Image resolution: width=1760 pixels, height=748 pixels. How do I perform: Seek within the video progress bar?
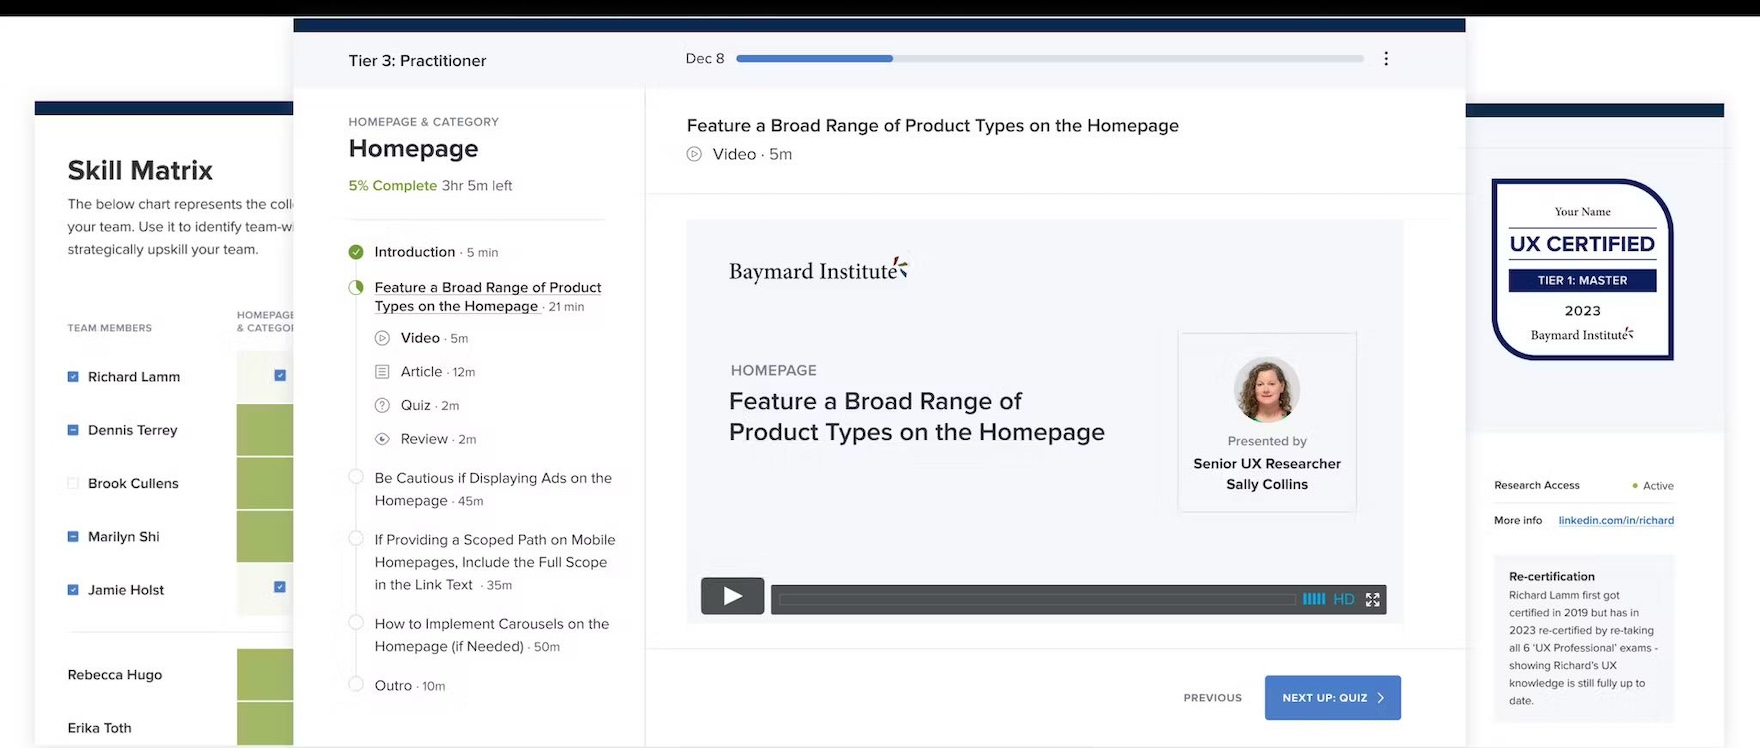click(x=1036, y=599)
